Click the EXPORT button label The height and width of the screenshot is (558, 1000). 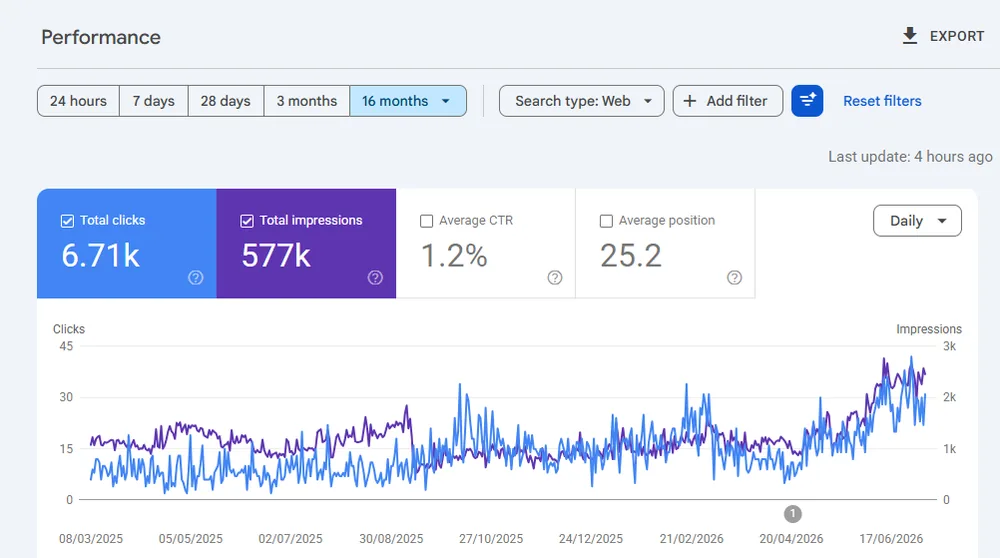pos(957,36)
